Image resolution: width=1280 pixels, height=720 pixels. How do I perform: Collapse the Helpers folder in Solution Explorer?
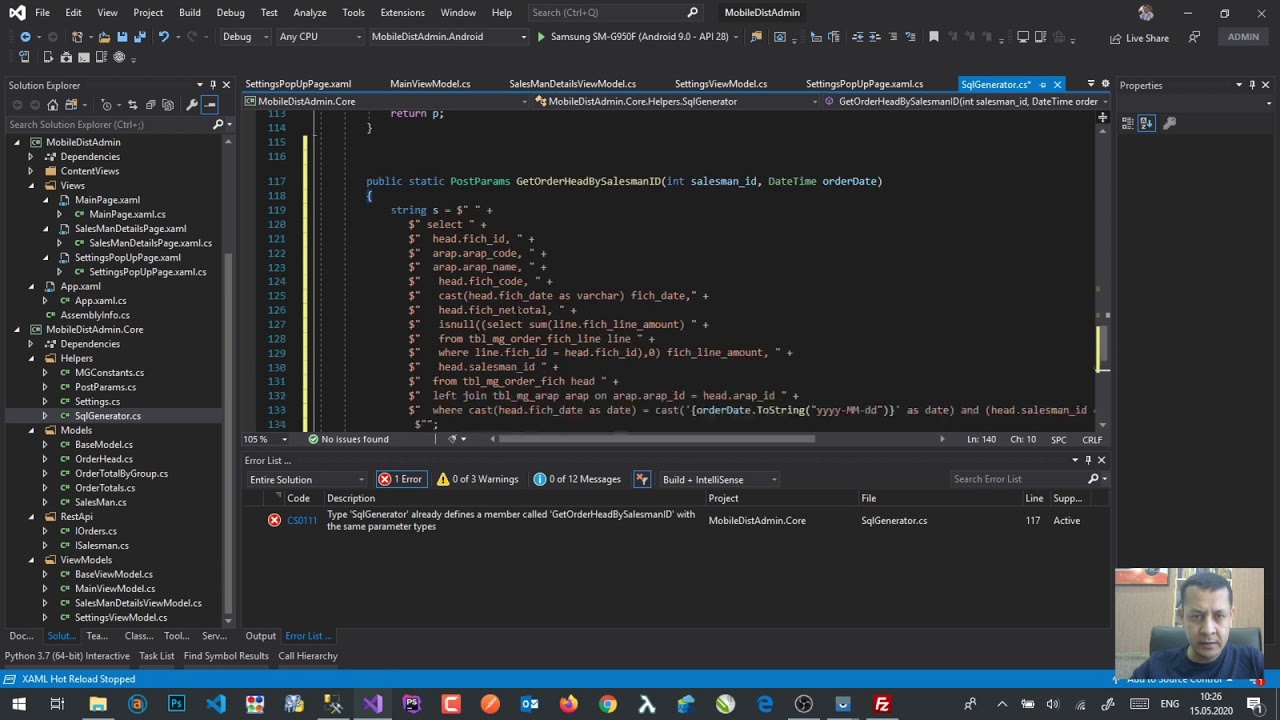click(31, 358)
